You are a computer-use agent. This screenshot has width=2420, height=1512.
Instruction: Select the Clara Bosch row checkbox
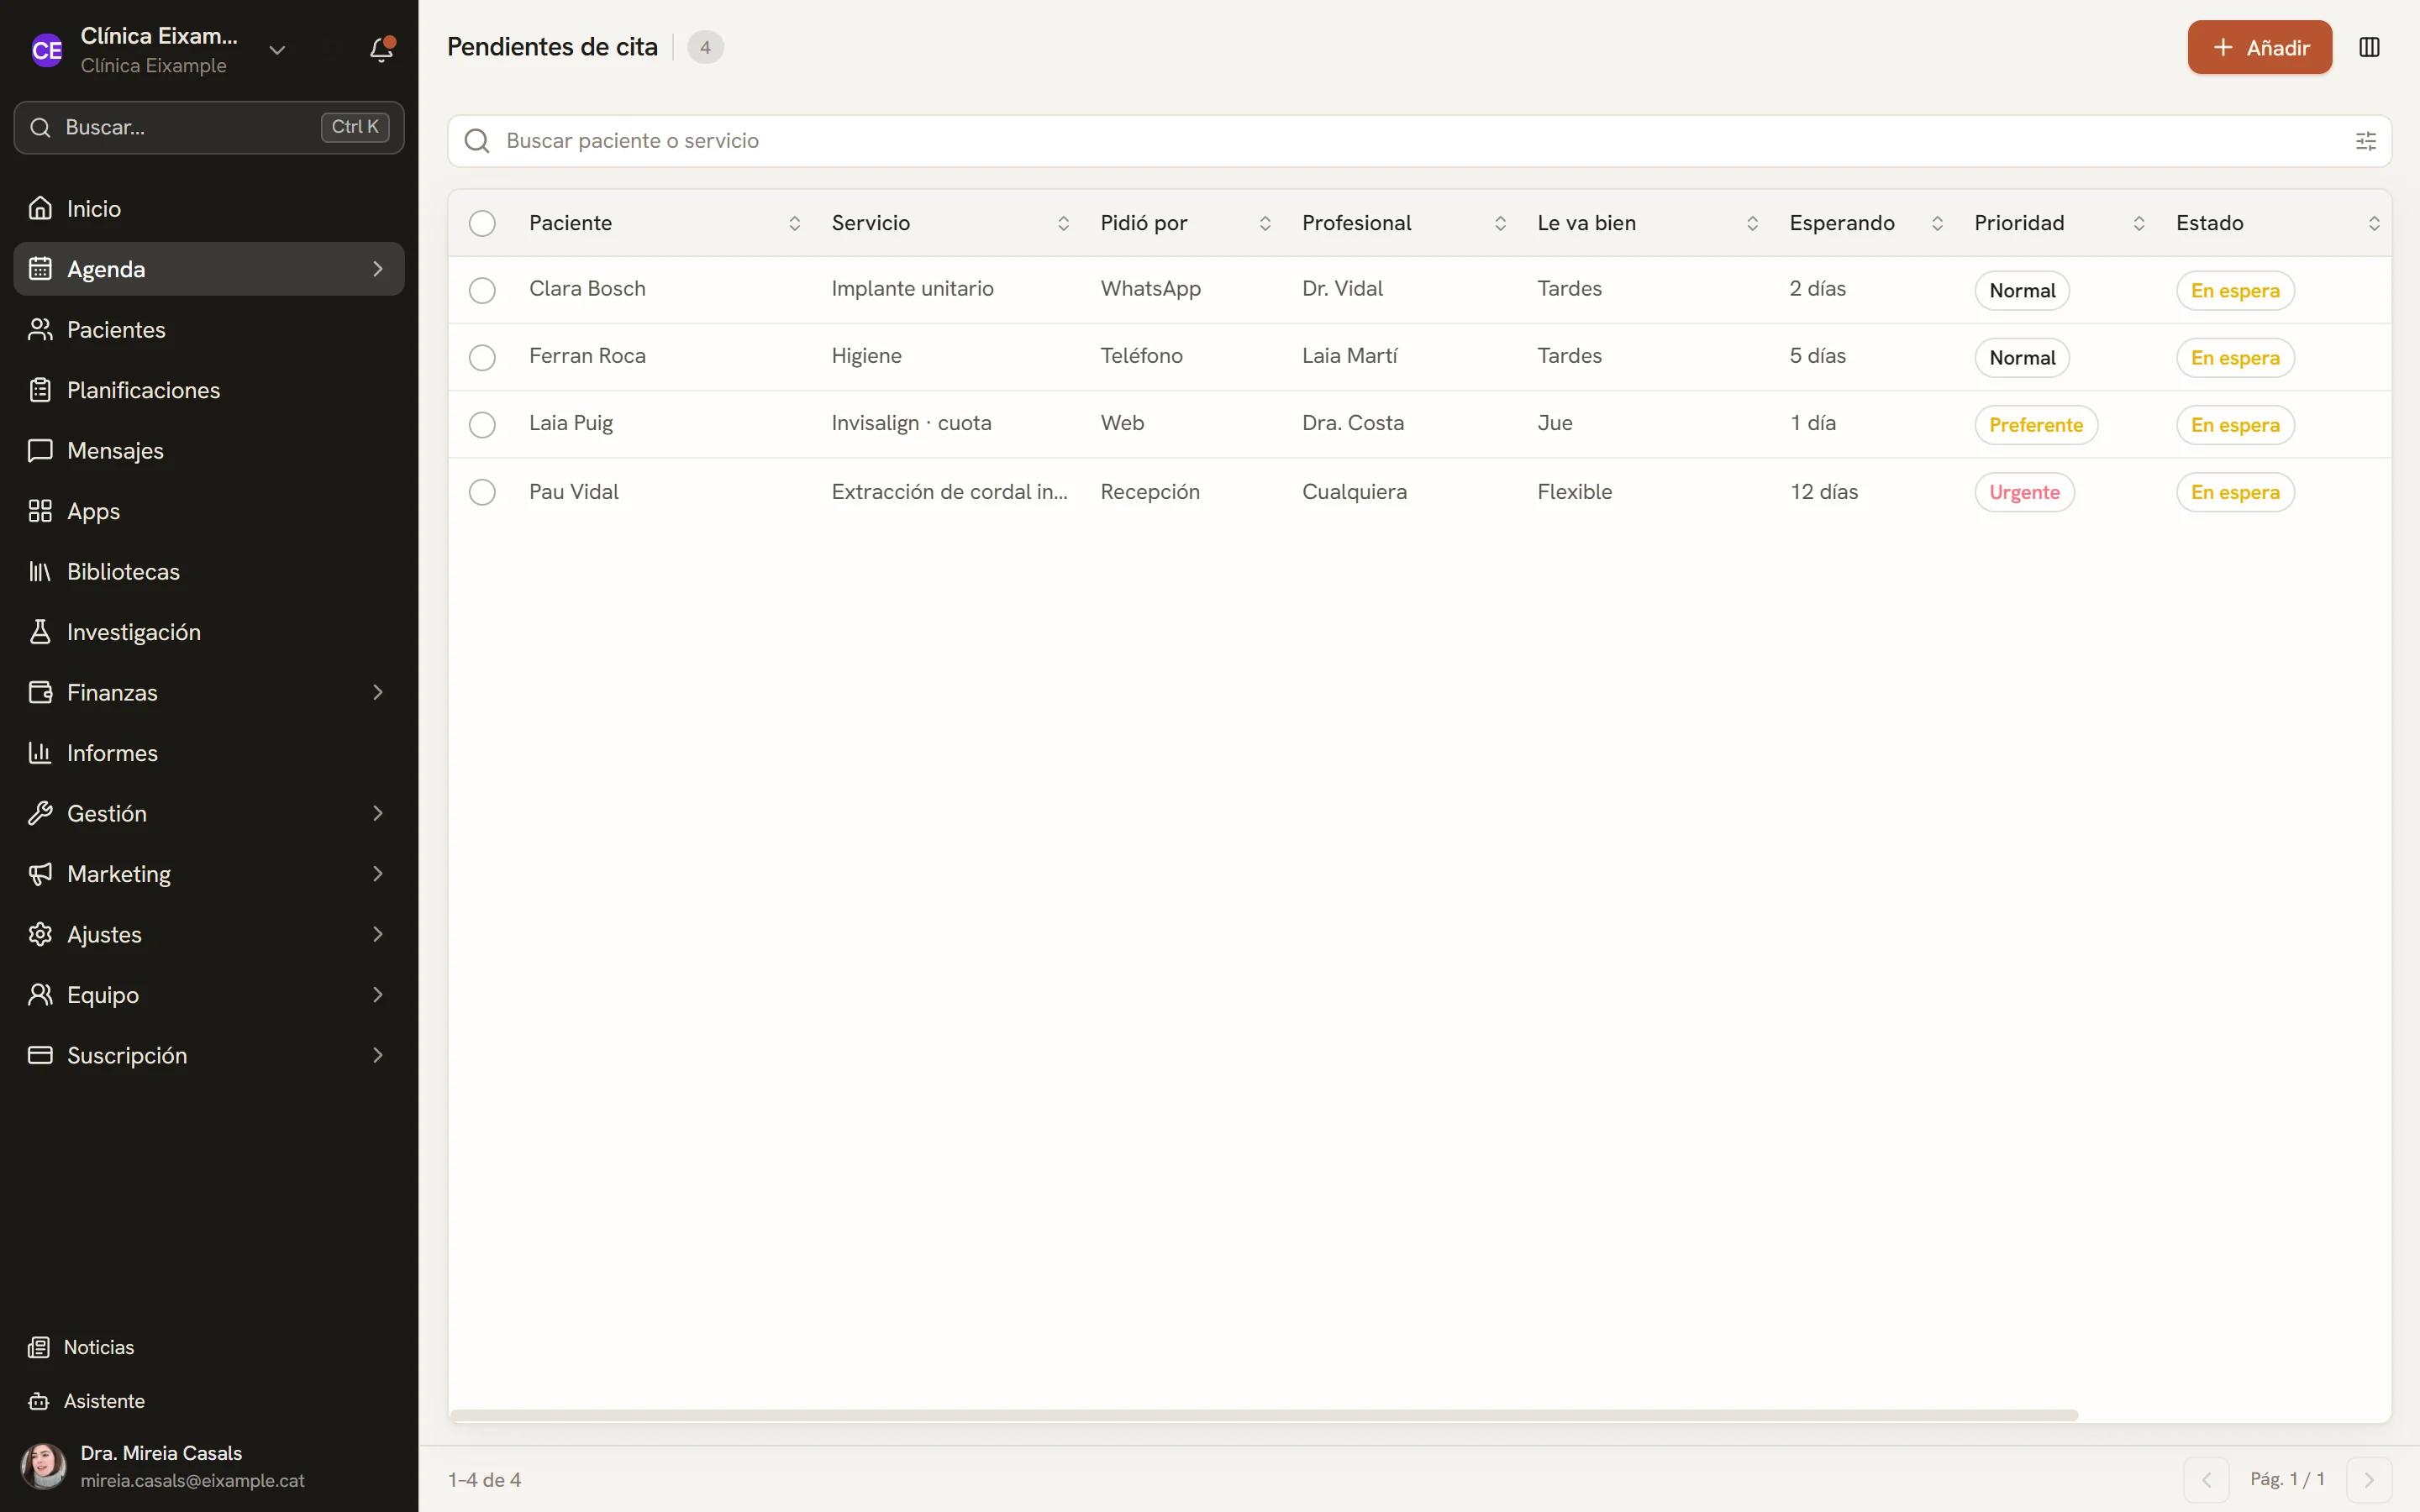coord(482,290)
